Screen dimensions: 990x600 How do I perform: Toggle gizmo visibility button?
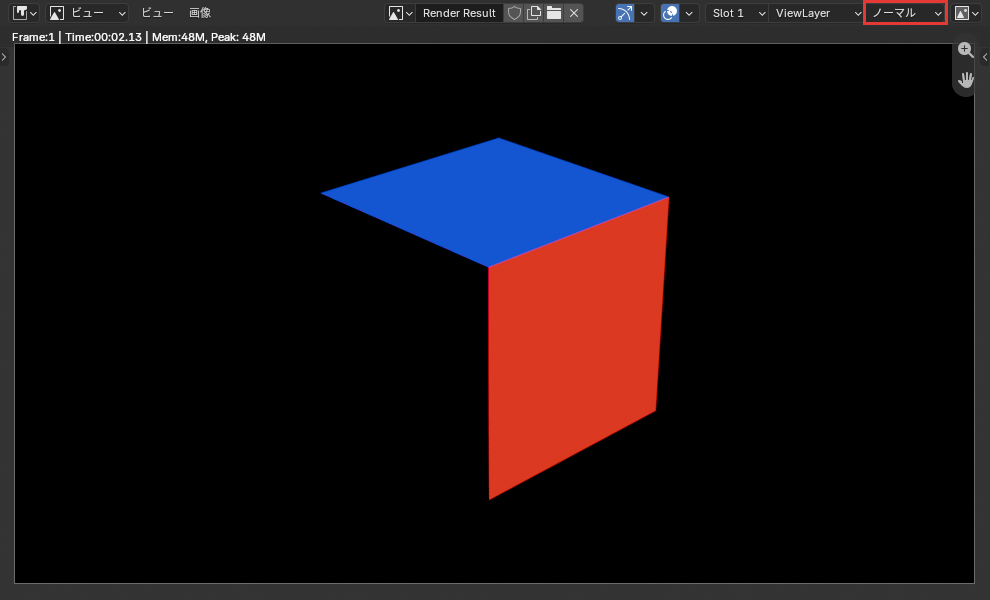(x=624, y=13)
